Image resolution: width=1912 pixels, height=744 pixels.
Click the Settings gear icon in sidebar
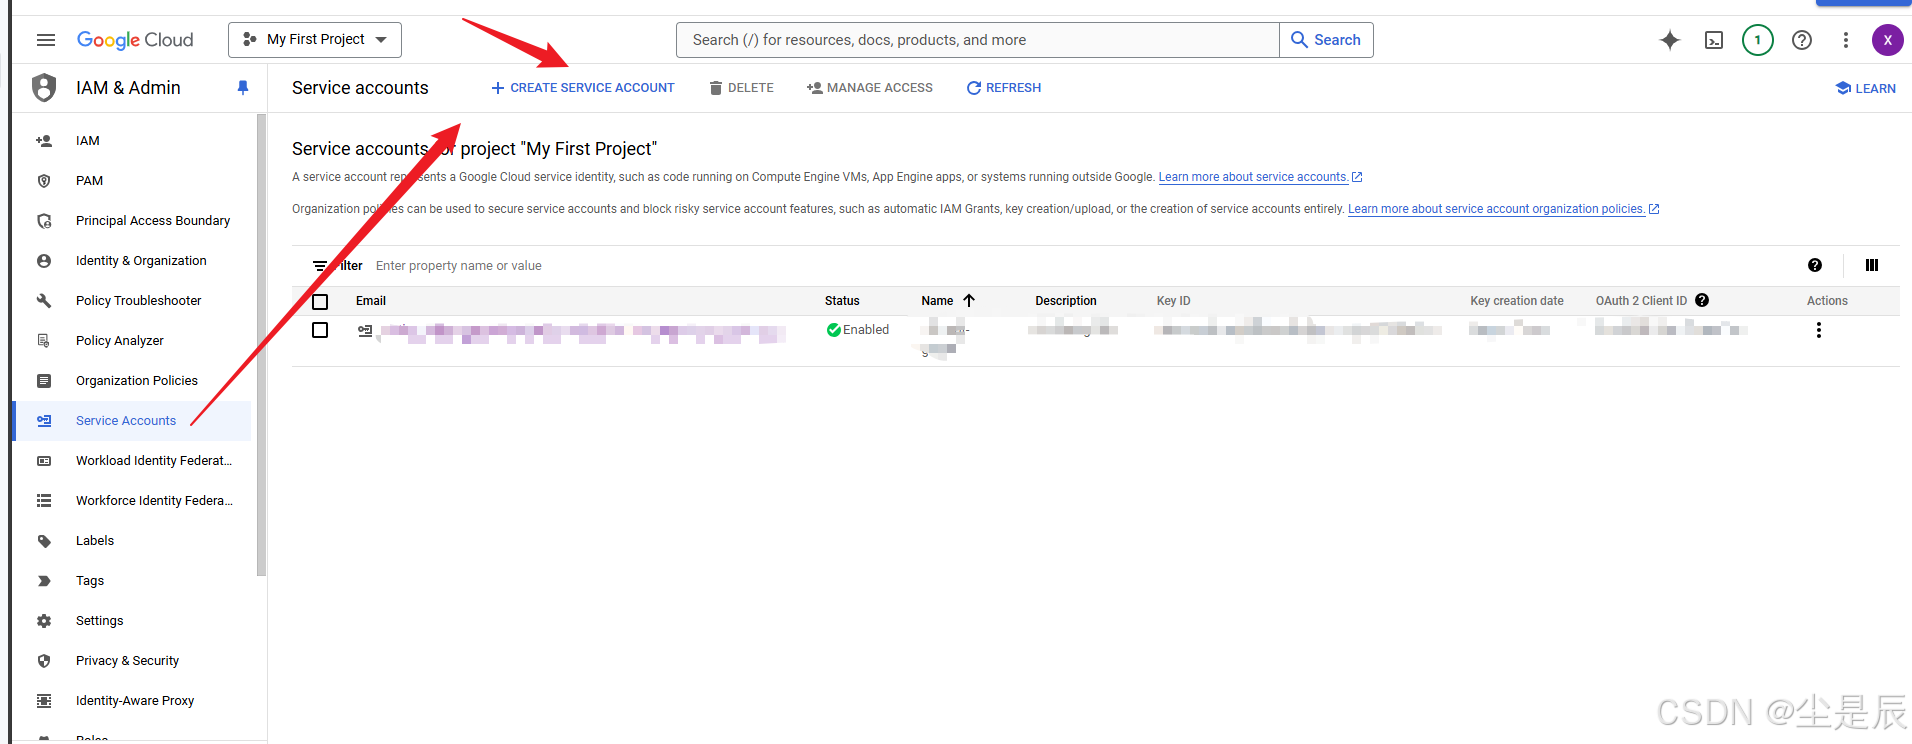click(44, 621)
